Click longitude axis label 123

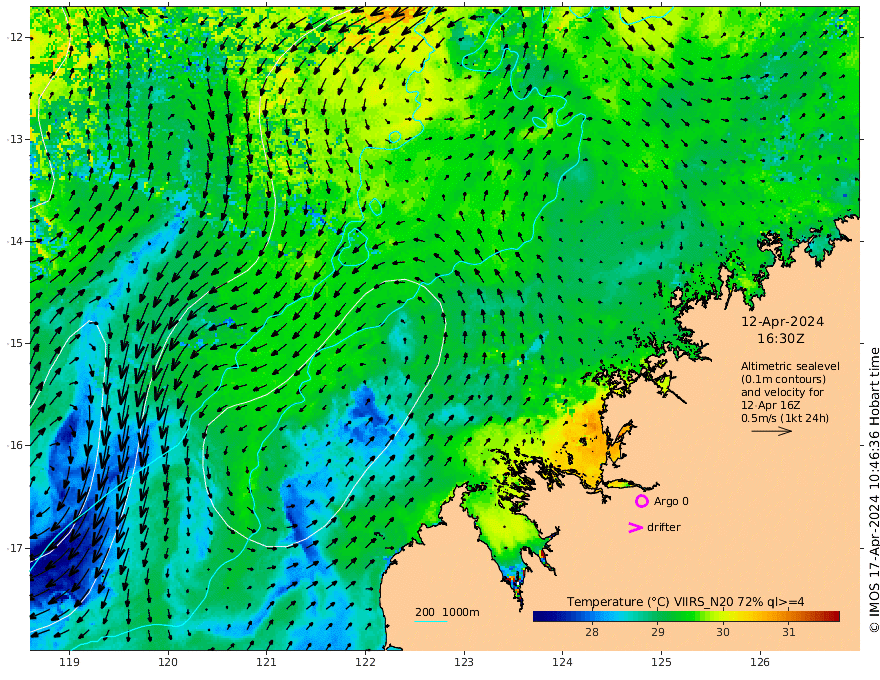464,663
